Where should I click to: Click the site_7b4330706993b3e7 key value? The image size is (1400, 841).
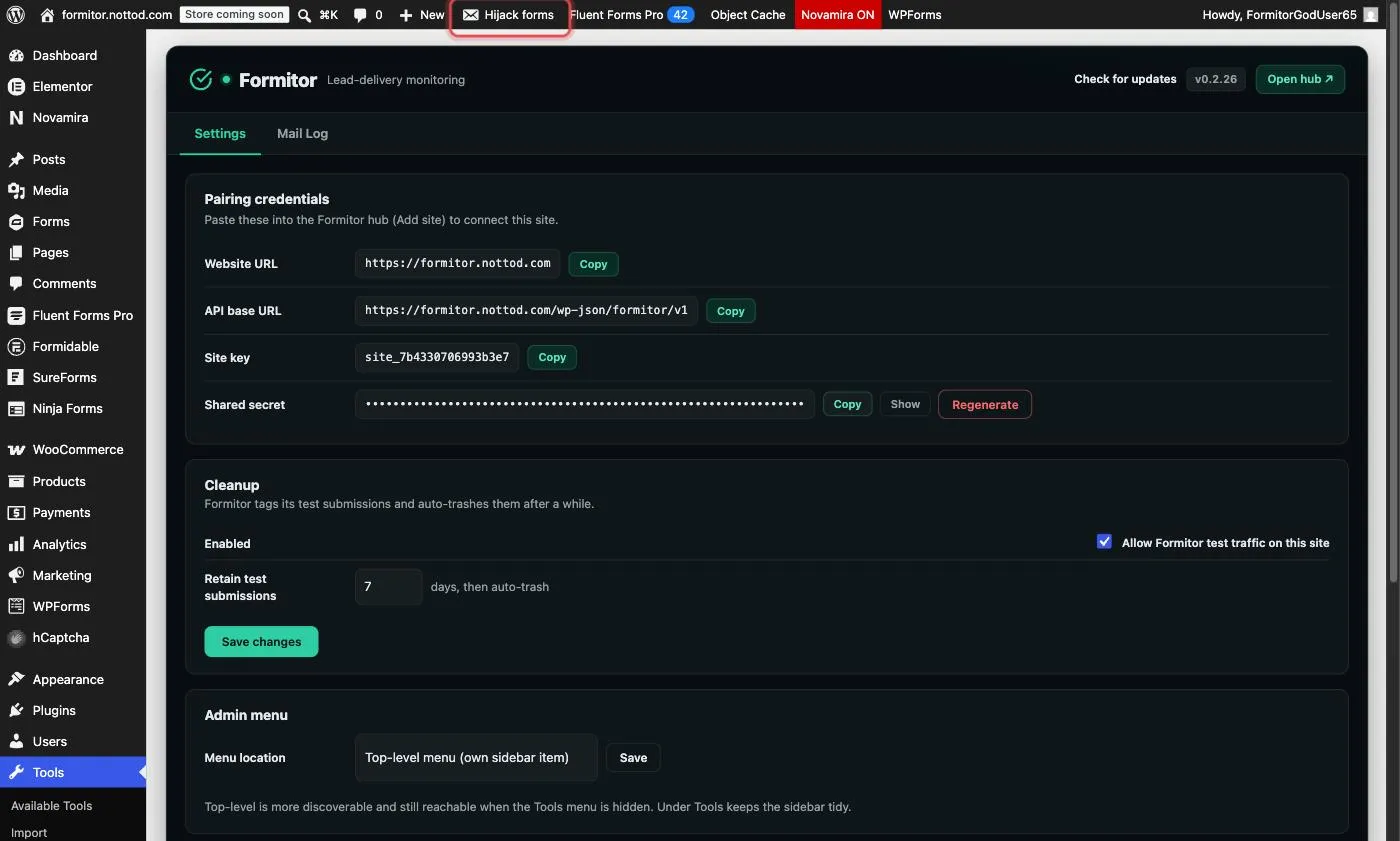pyautogui.click(x=437, y=357)
